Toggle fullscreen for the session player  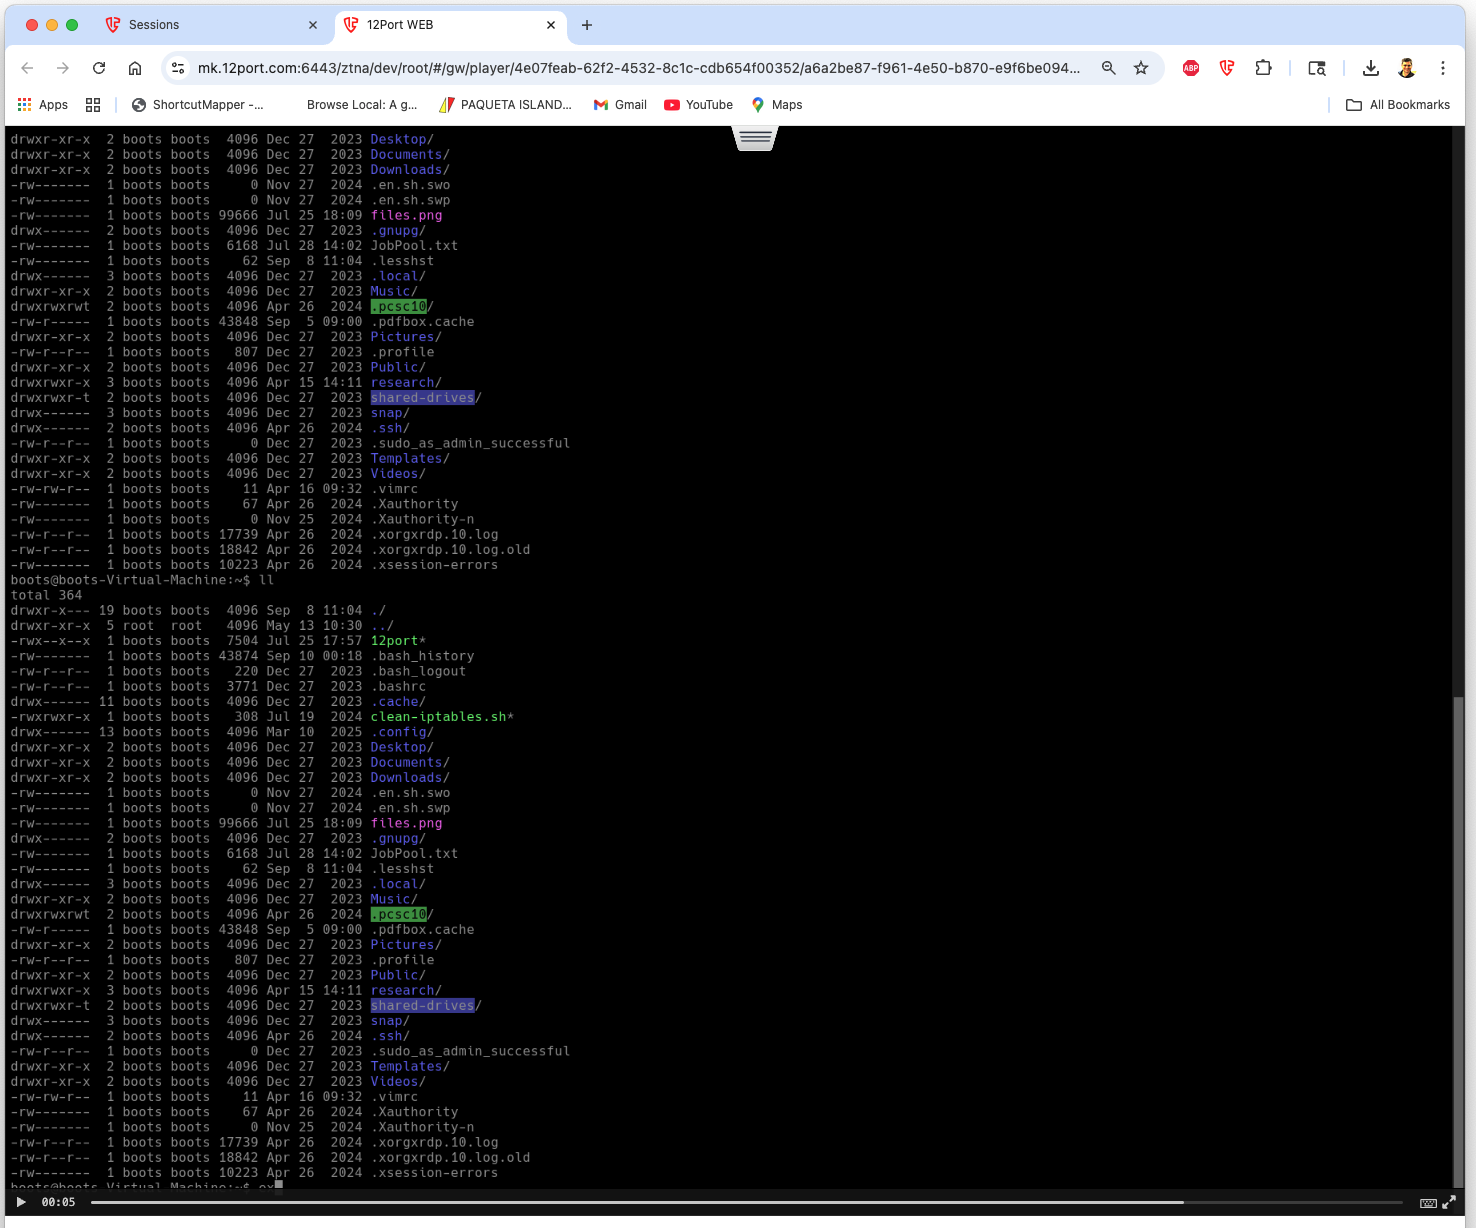pos(1449,1203)
